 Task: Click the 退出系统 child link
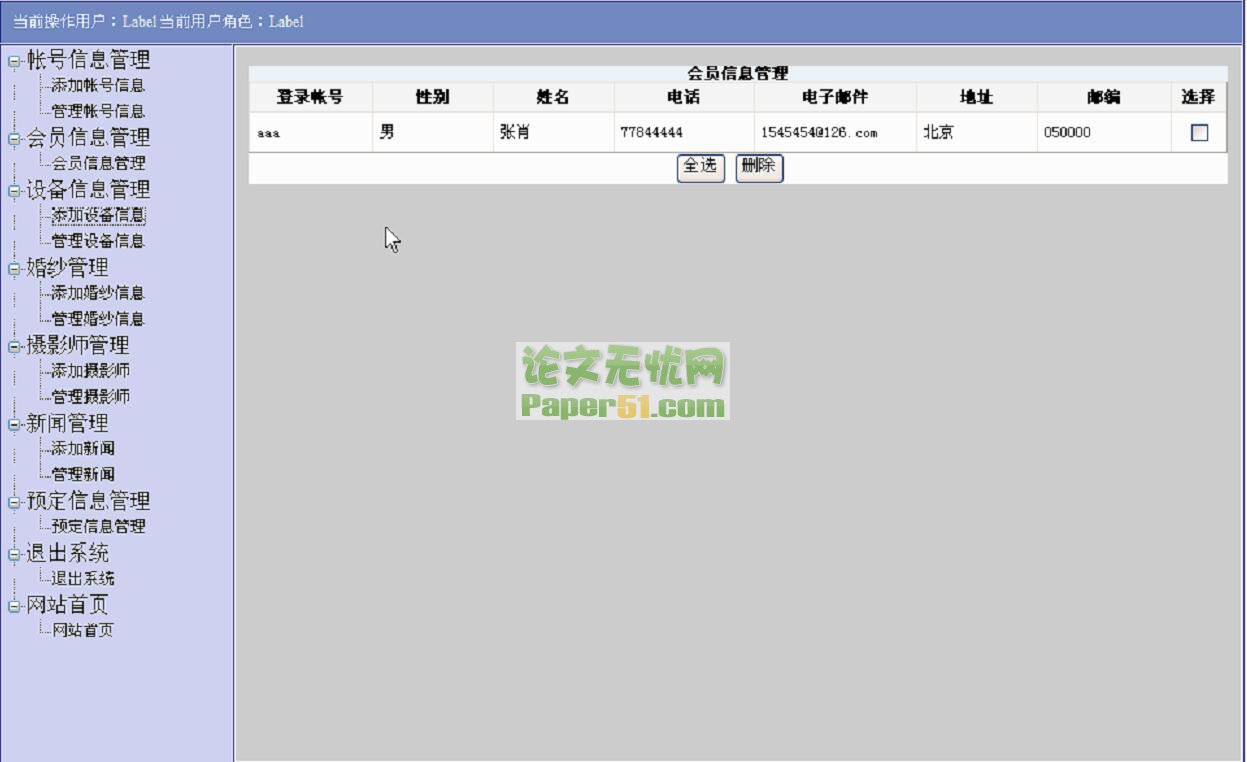83,578
